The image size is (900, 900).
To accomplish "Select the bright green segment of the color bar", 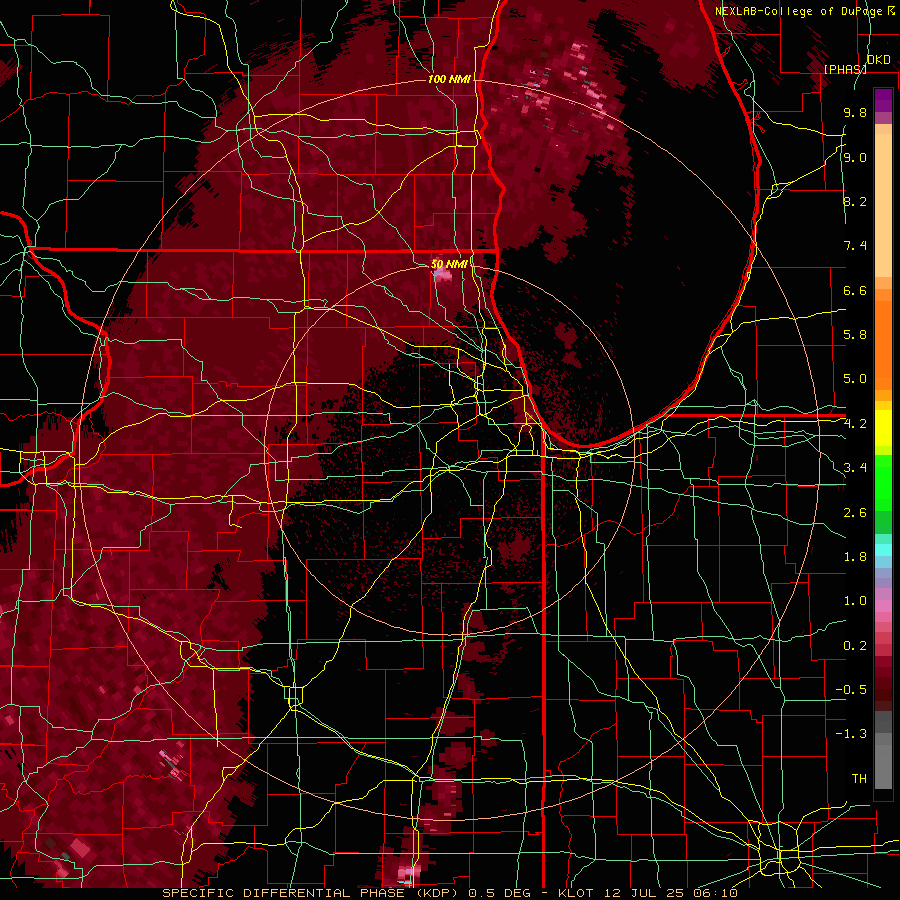I will click(x=883, y=483).
